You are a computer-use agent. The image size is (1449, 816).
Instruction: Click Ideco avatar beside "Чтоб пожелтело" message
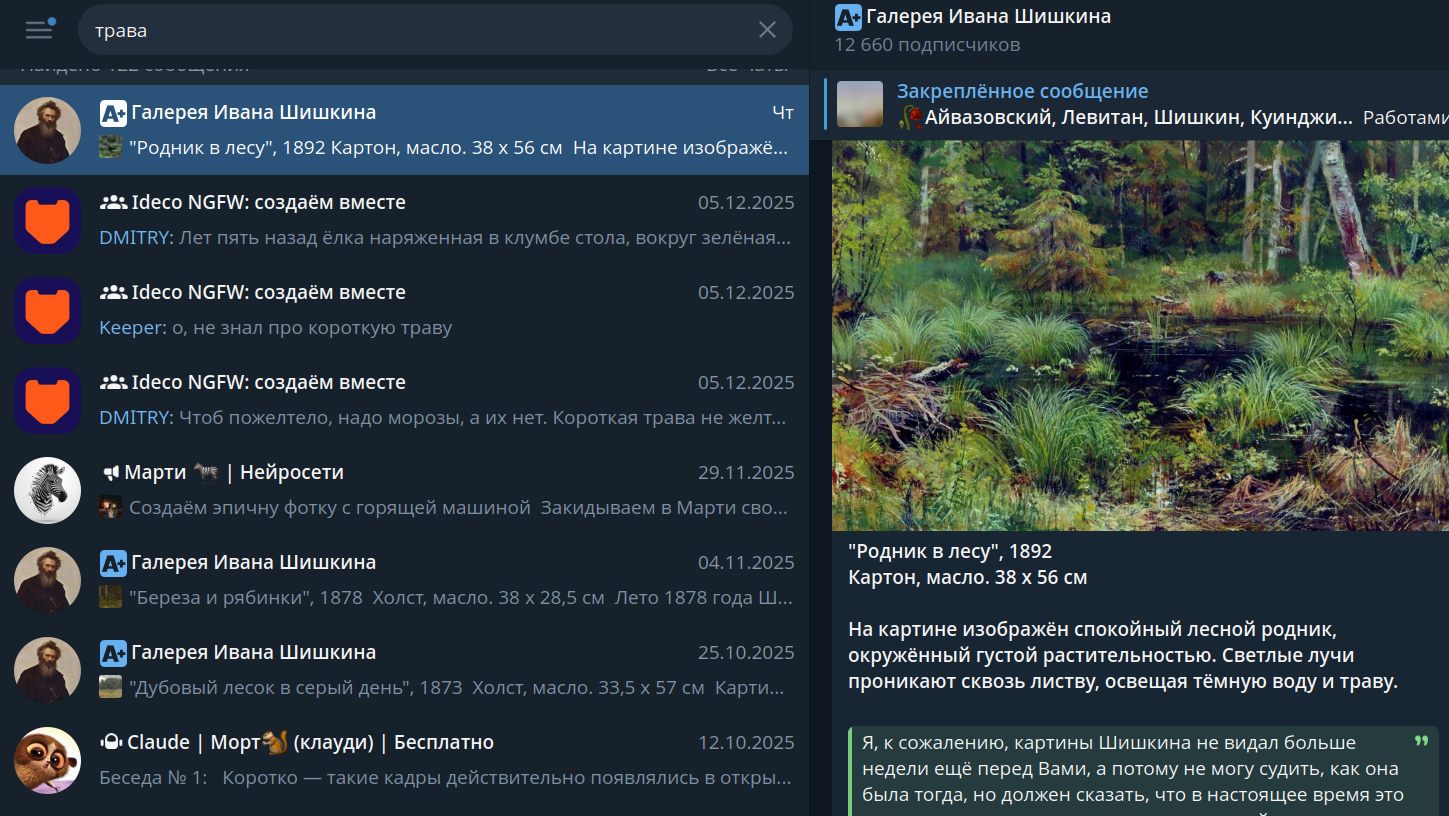tap(47, 400)
